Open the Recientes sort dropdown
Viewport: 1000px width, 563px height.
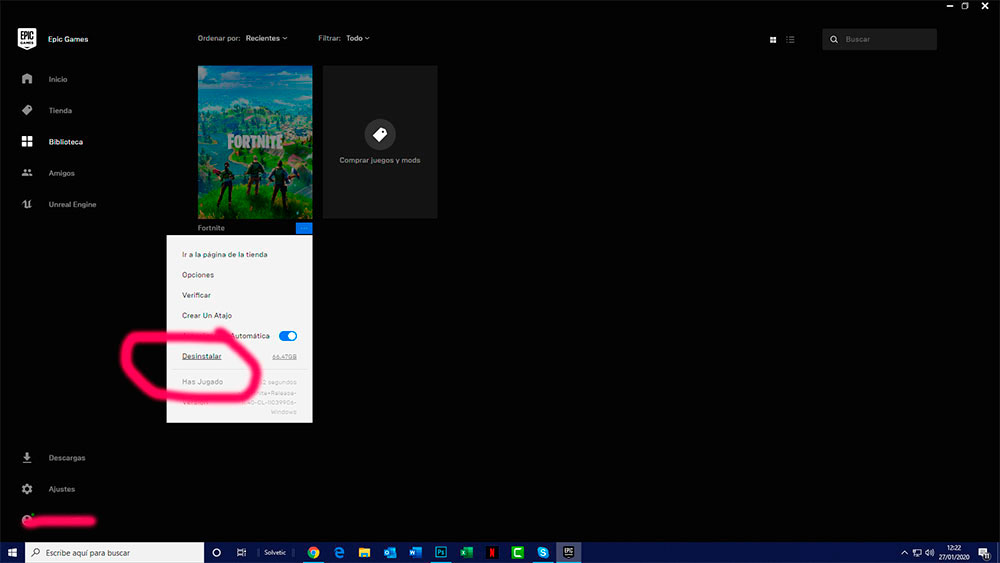(x=266, y=38)
